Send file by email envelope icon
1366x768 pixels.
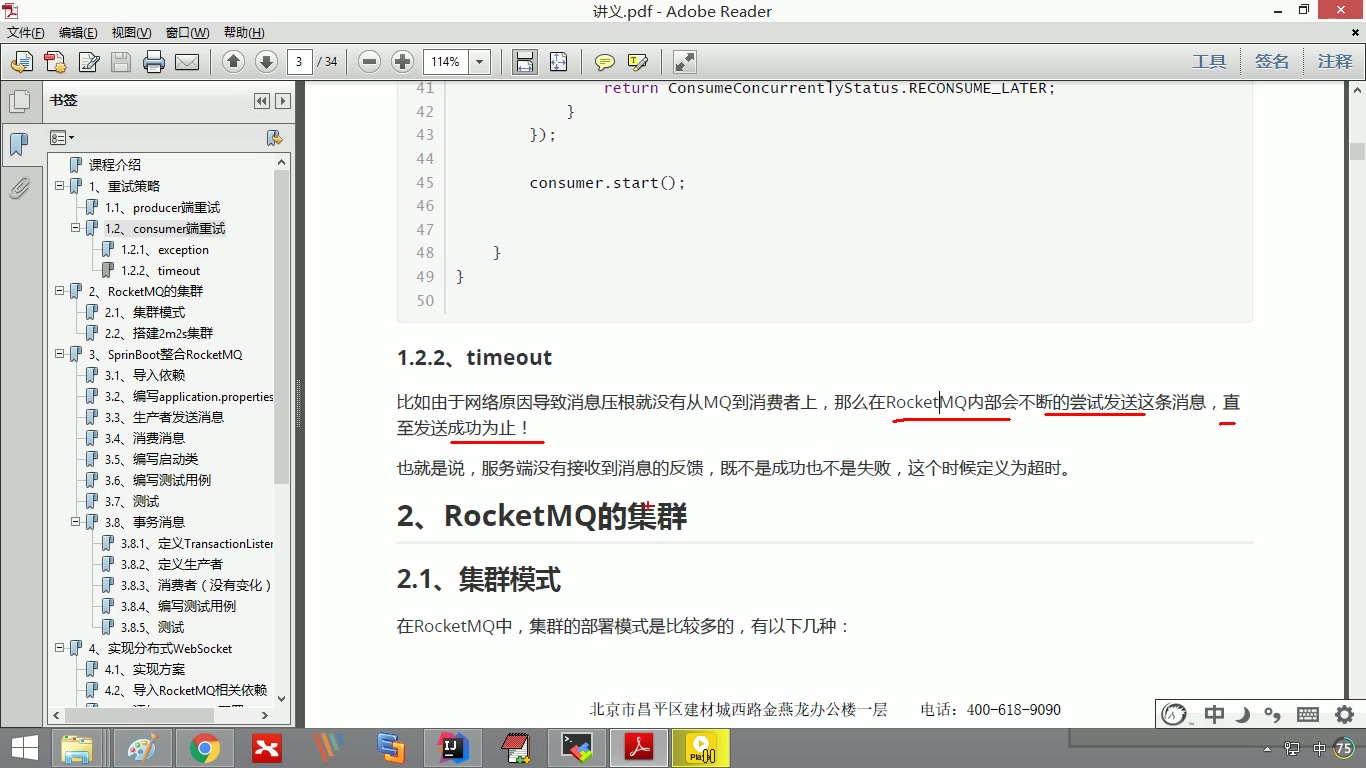click(x=187, y=62)
